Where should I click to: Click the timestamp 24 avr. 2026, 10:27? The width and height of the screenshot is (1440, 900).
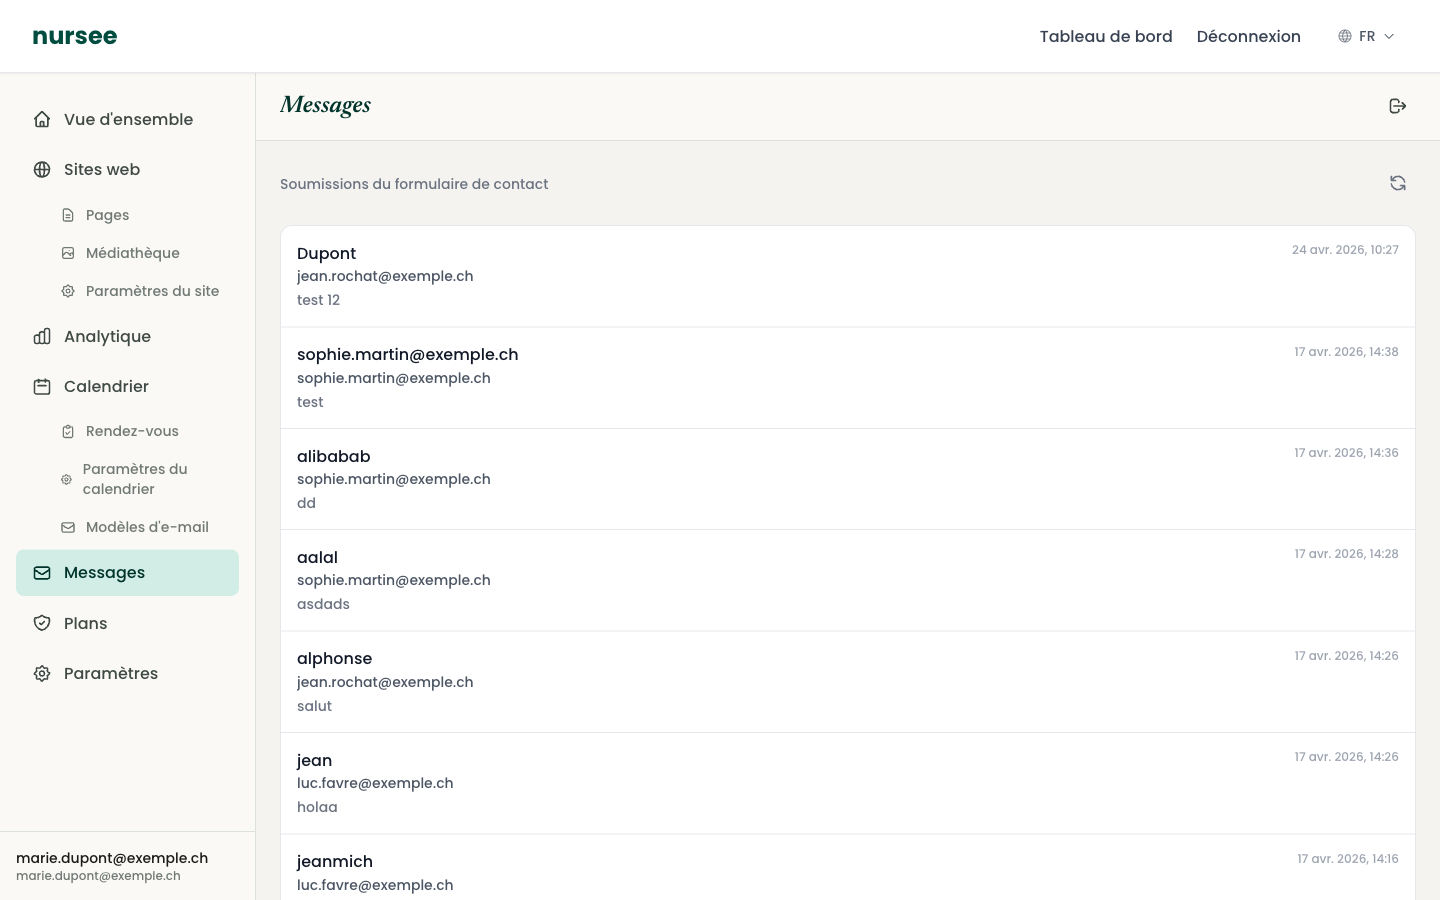point(1345,250)
